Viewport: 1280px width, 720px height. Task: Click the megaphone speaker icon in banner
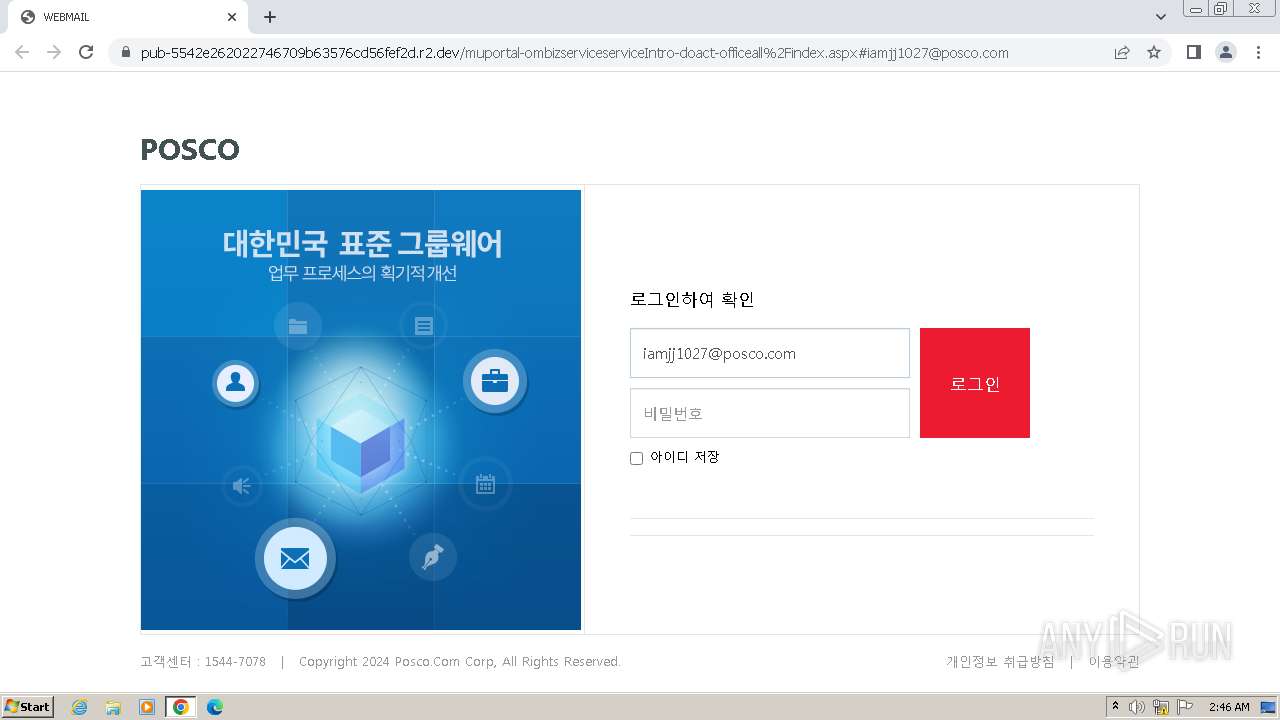[x=242, y=486]
